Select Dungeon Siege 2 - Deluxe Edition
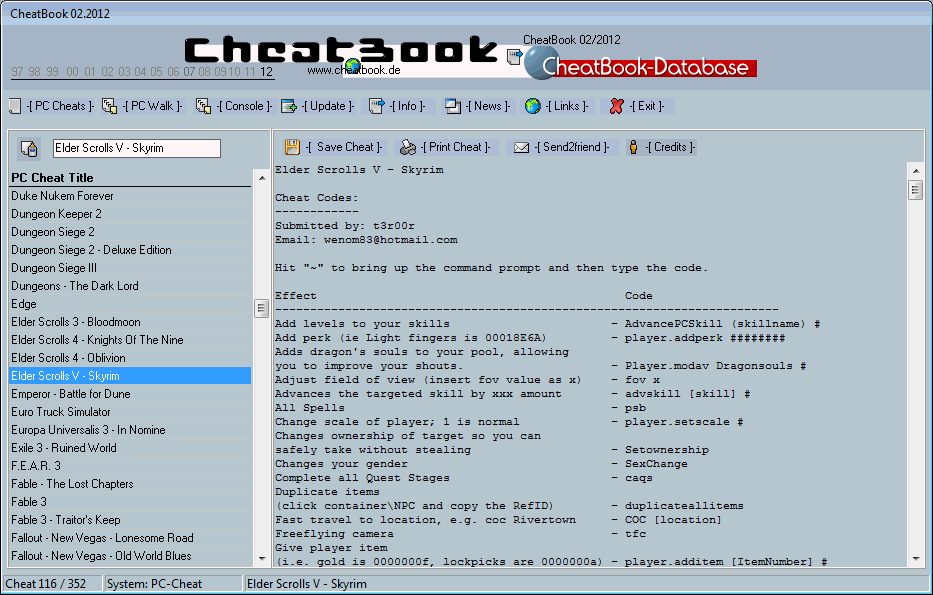The height and width of the screenshot is (595, 933). 130,250
